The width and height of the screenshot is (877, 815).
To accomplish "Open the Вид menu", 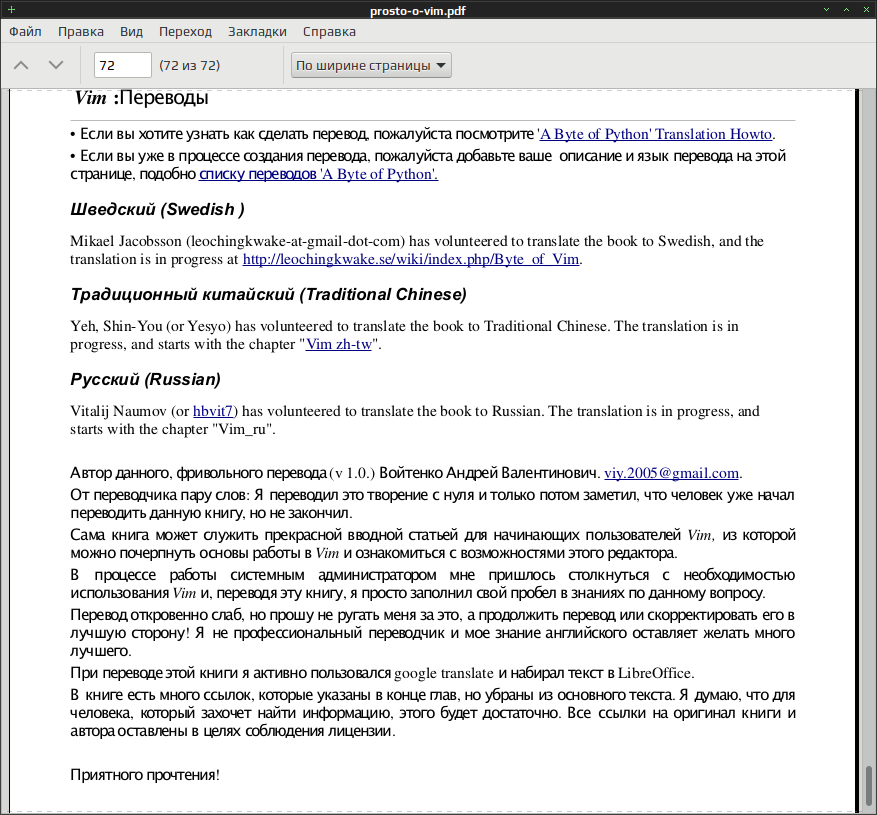I will 131,32.
